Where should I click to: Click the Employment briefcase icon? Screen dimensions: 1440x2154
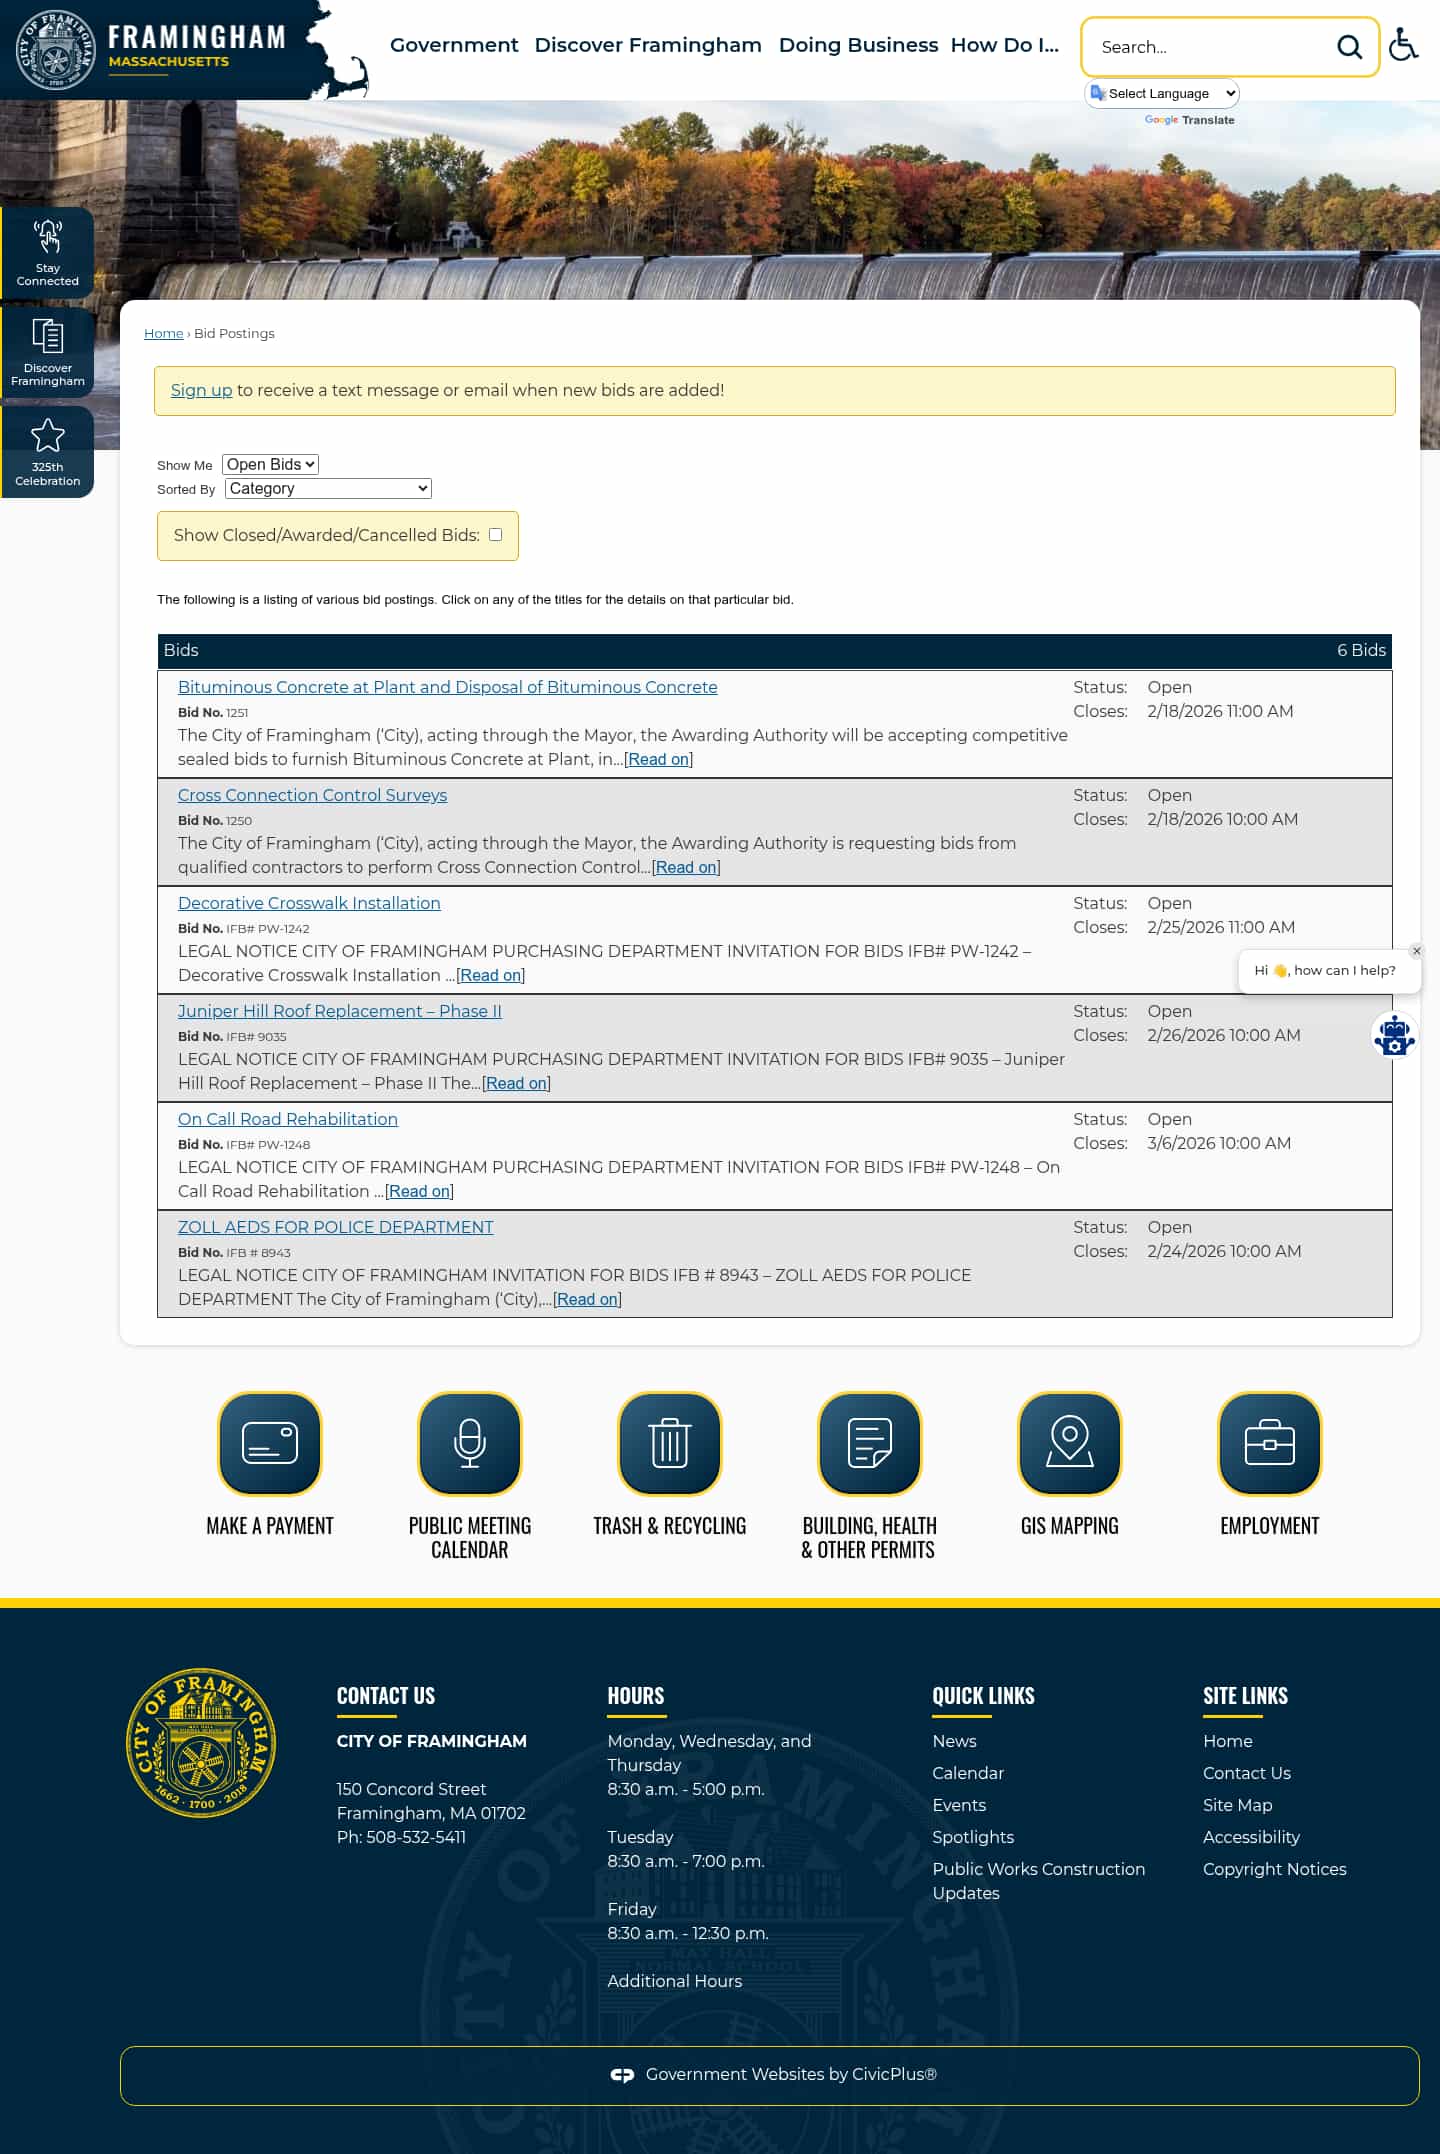(x=1270, y=1443)
